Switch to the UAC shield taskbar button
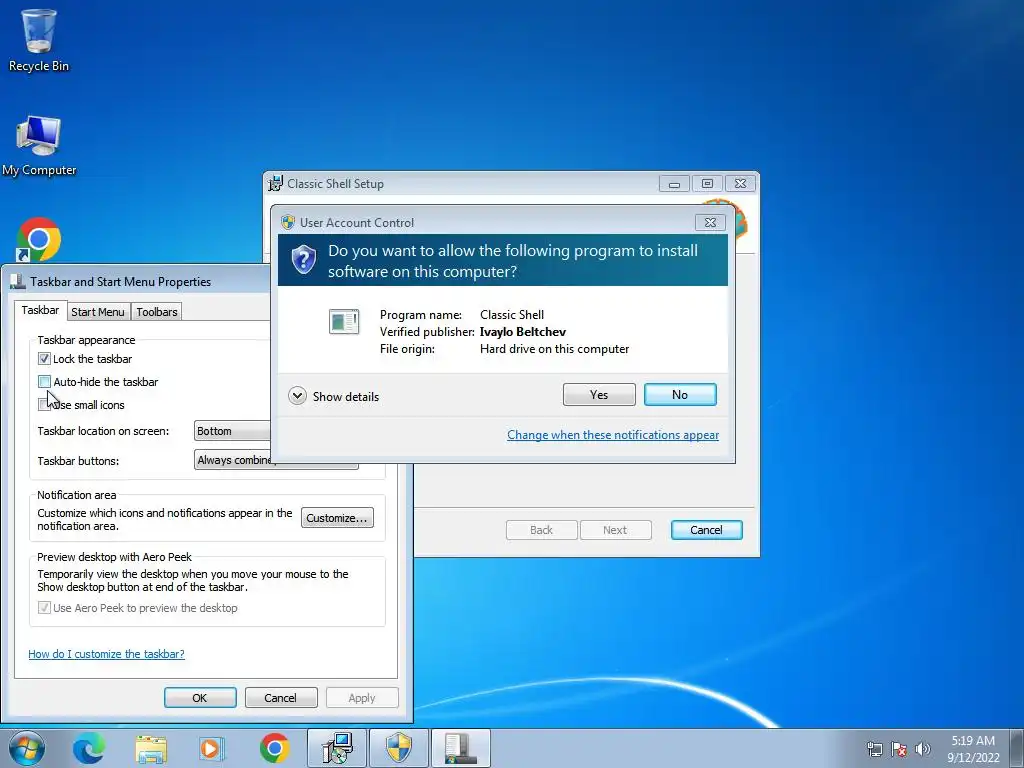Image resolution: width=1024 pixels, height=768 pixels. (x=398, y=748)
